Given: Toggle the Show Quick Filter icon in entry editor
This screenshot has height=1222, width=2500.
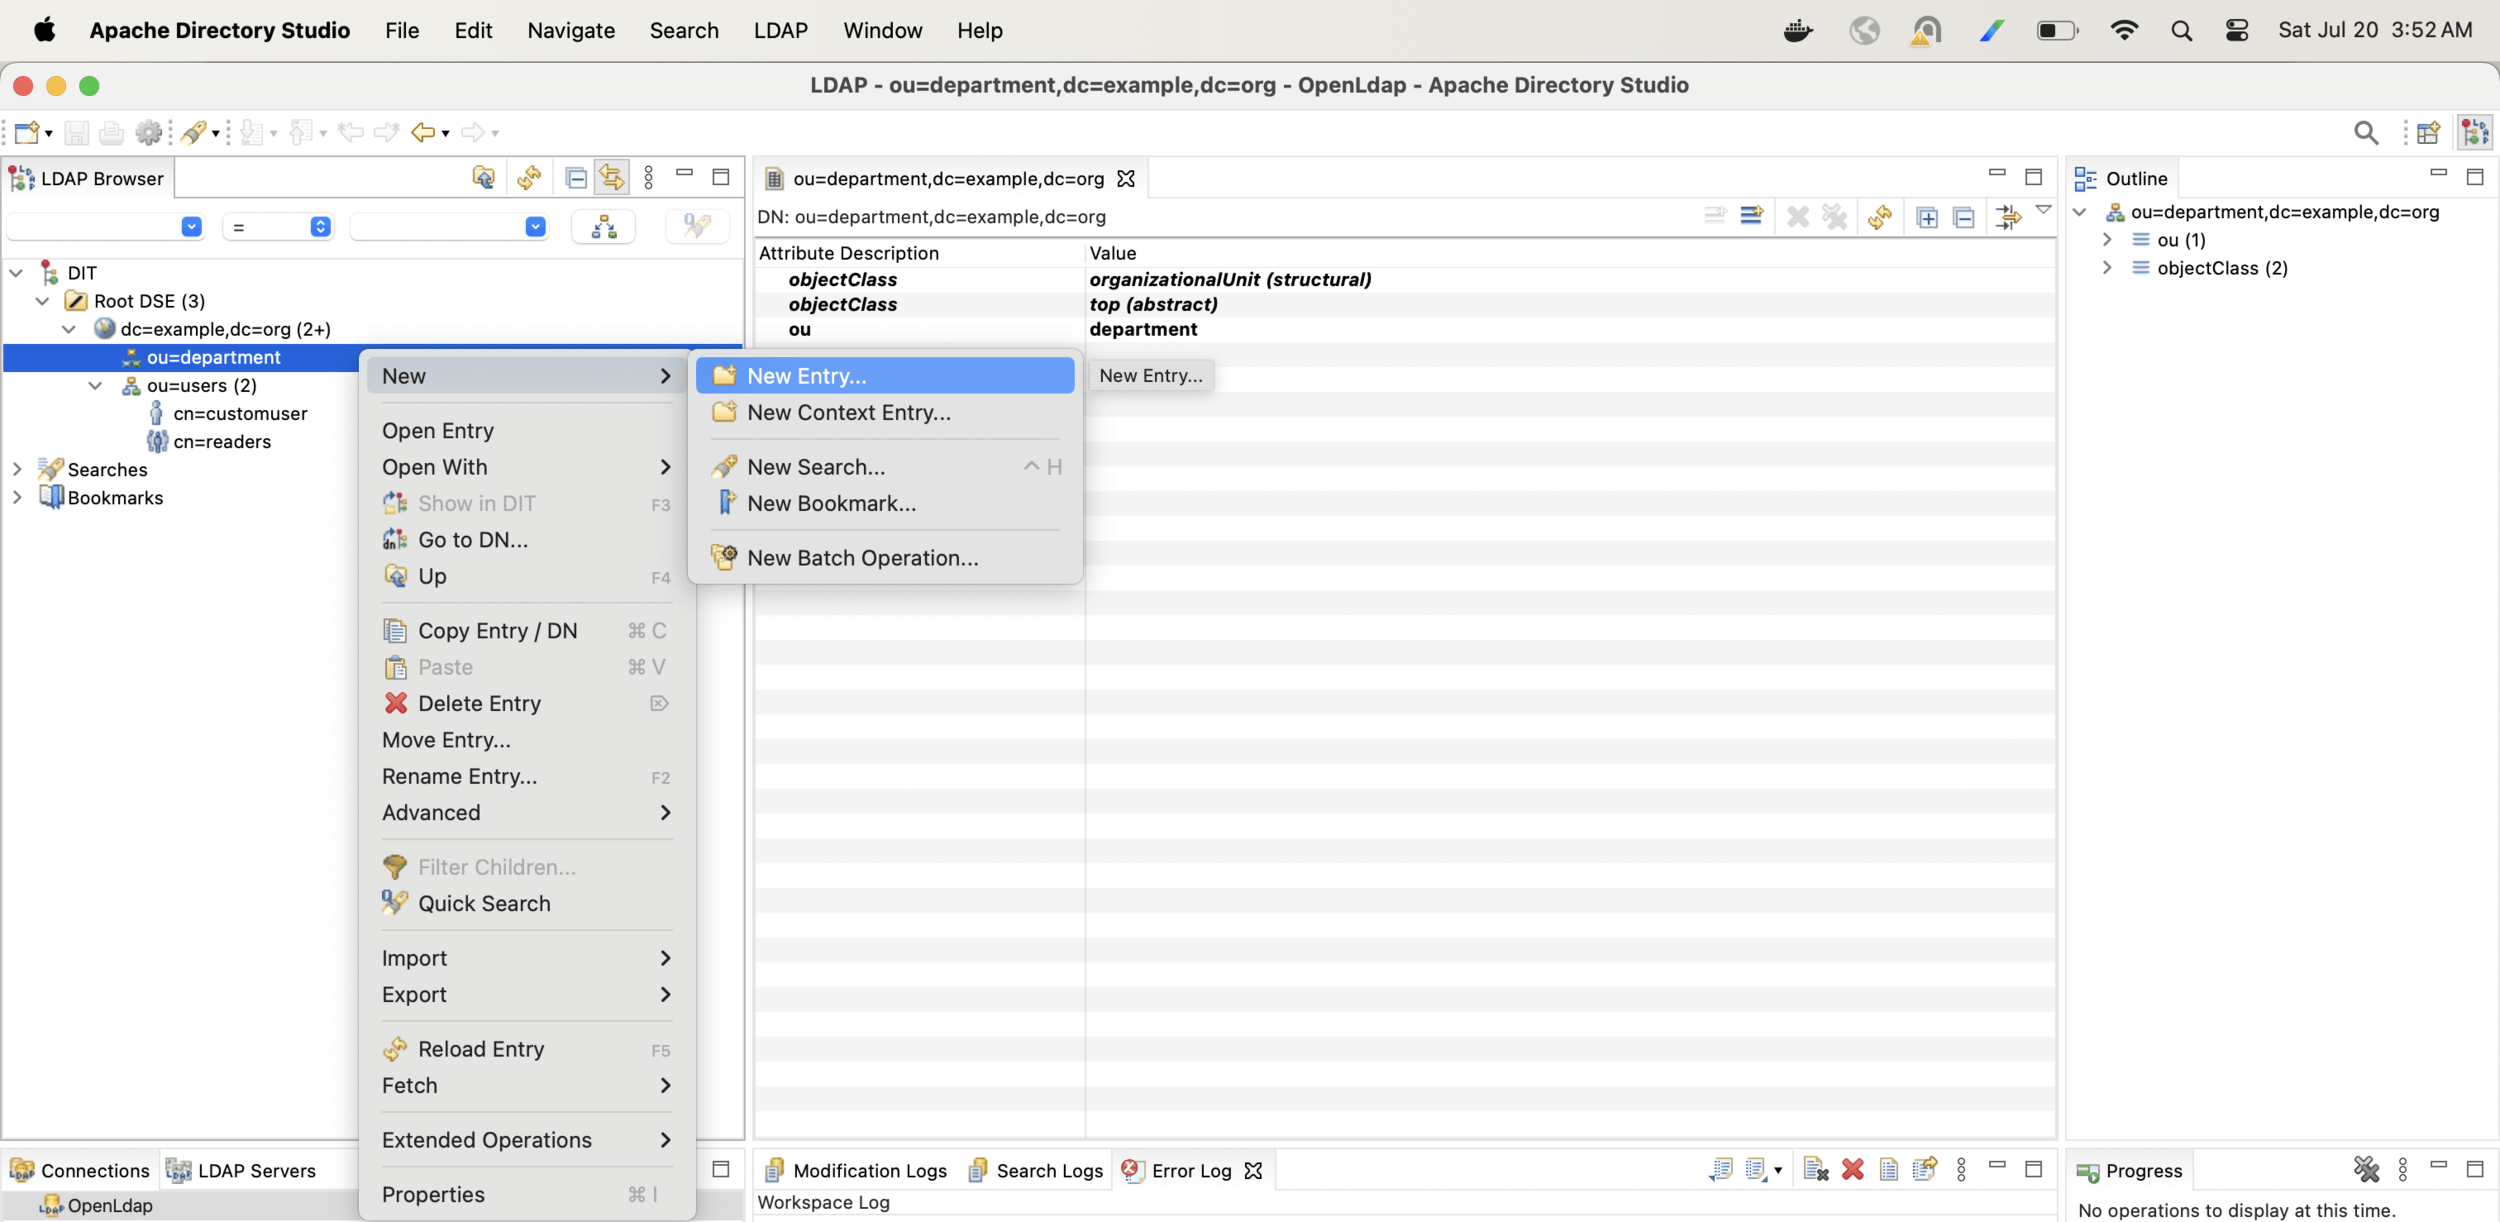Looking at the screenshot, I should 2007,216.
